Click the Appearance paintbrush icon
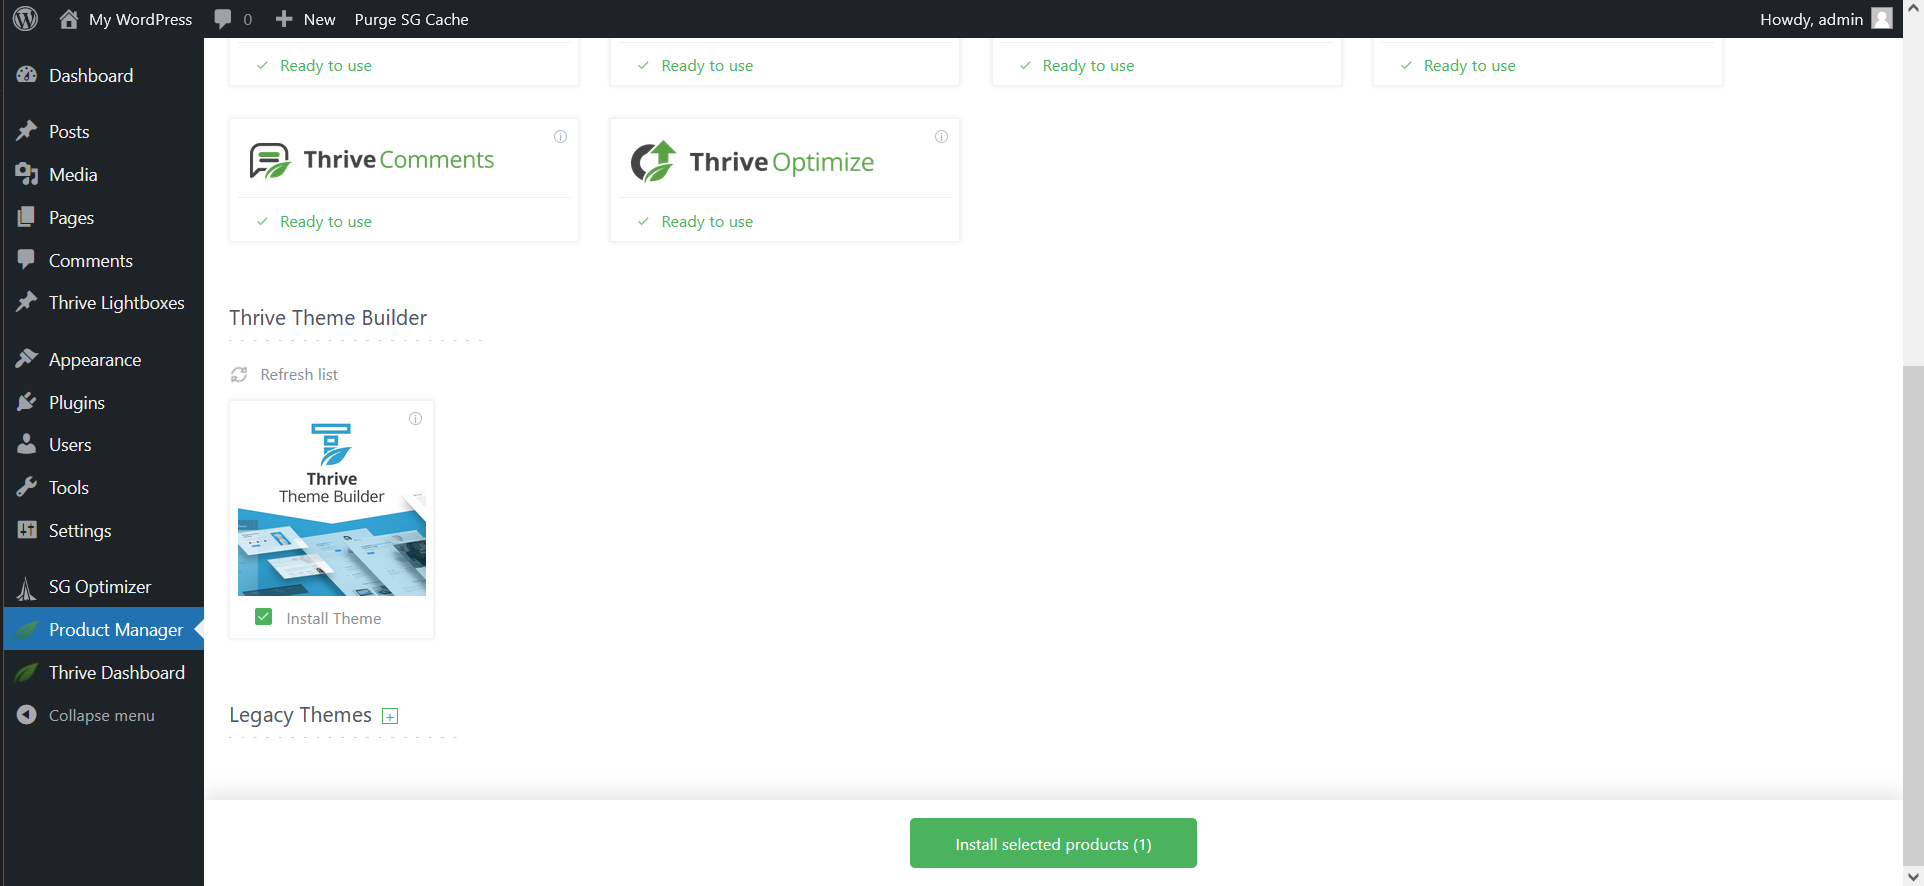The image size is (1924, 886). point(27,359)
